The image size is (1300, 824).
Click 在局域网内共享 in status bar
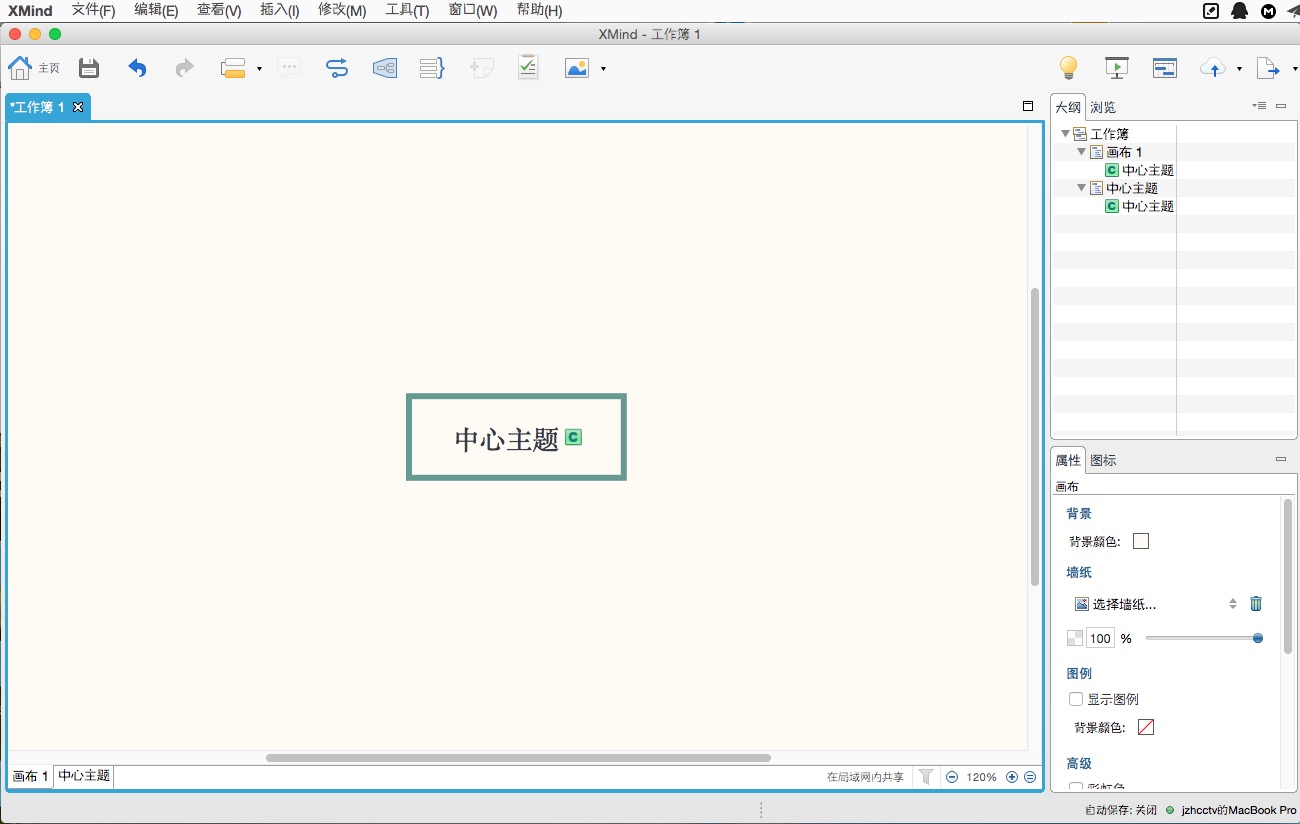pos(865,777)
